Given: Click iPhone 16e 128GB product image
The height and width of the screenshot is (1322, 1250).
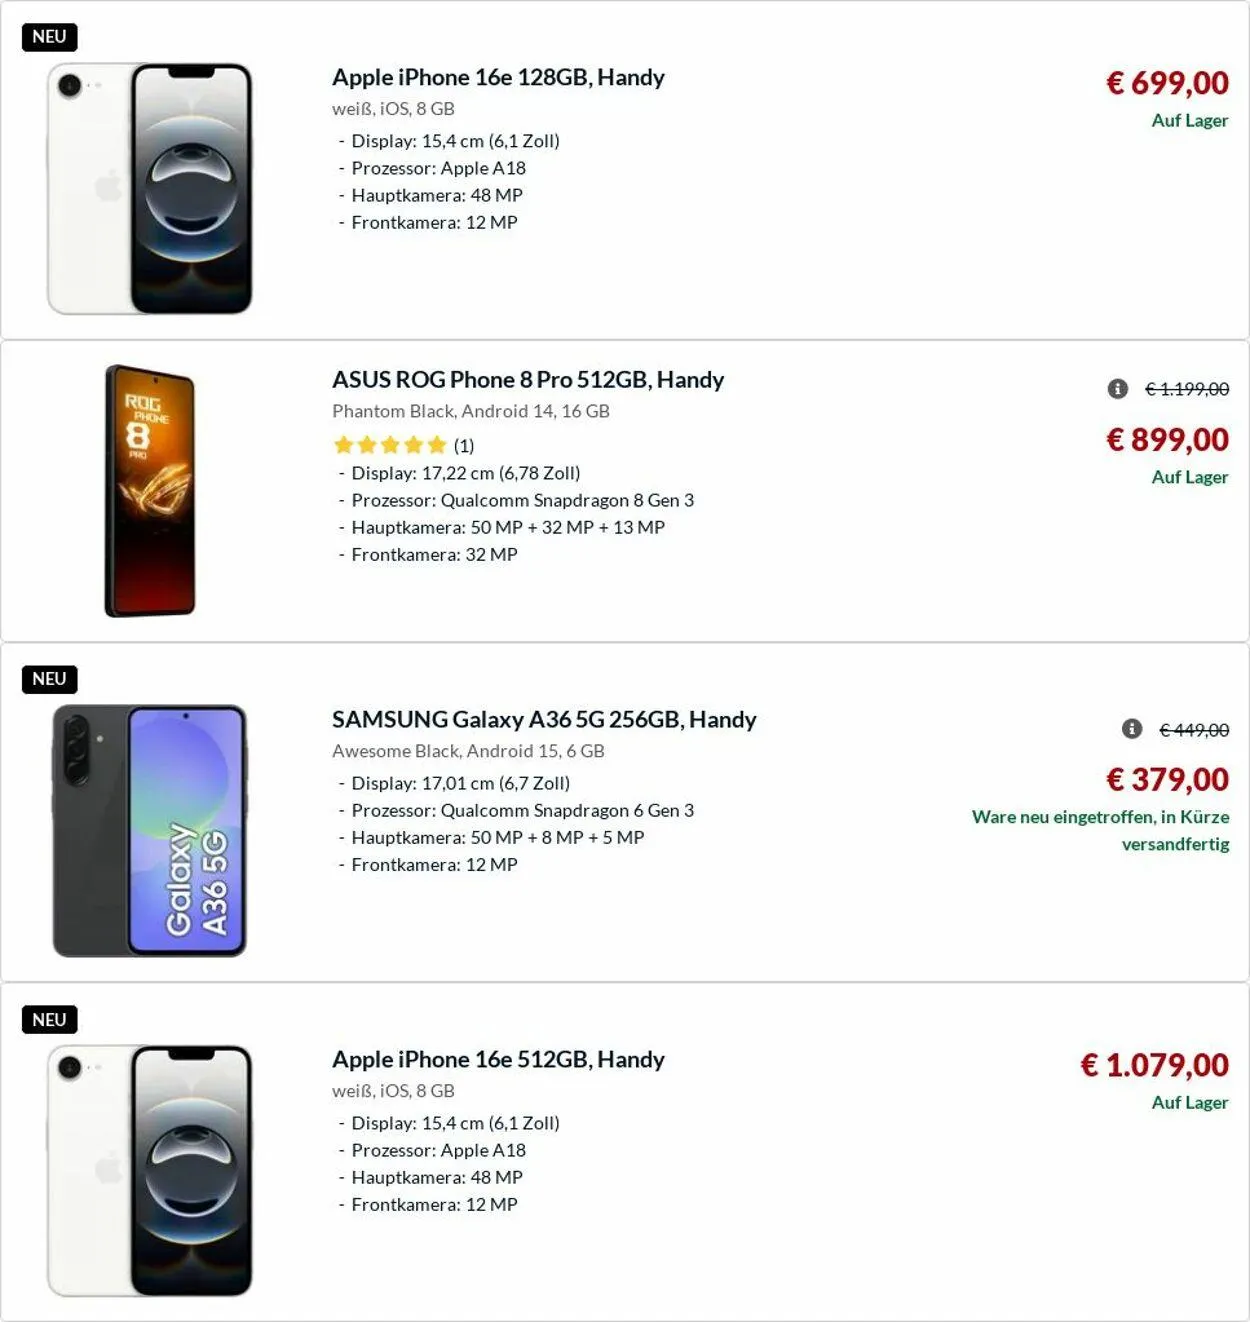Looking at the screenshot, I should pos(150,189).
